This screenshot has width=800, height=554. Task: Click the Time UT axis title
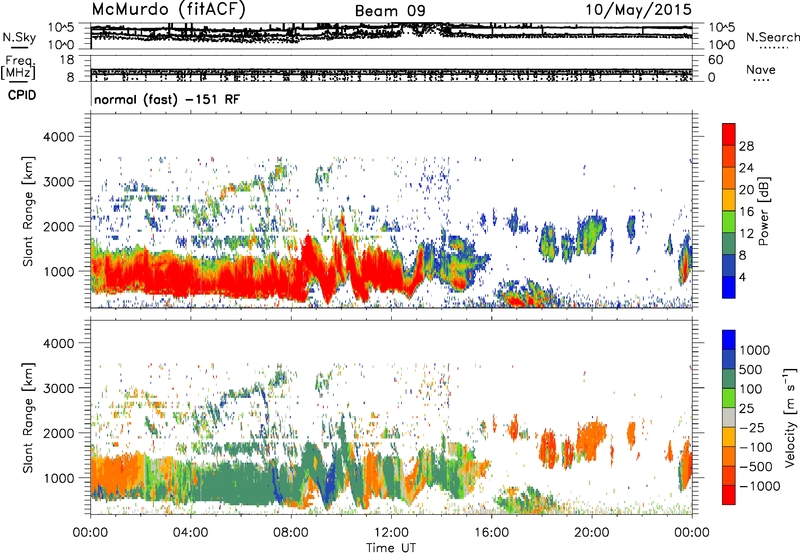391,547
